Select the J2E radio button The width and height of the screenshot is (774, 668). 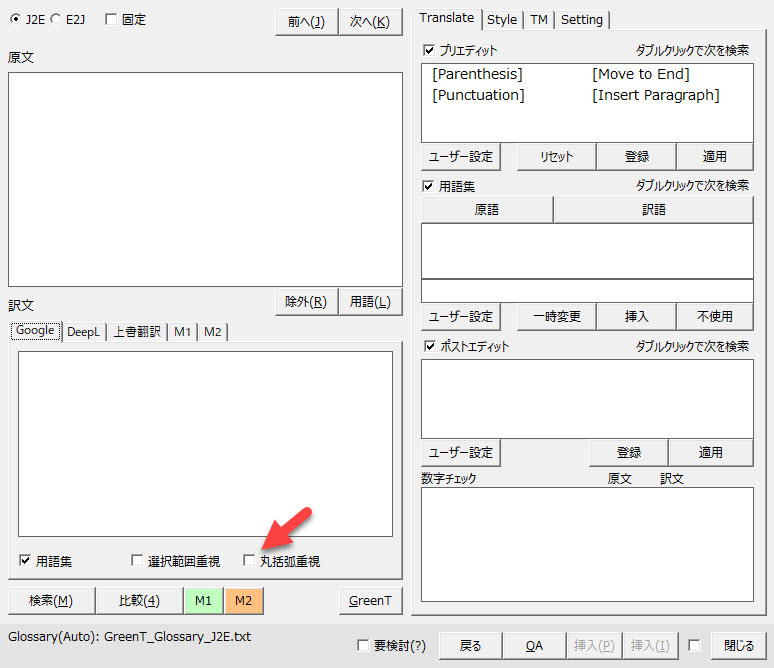(x=15, y=20)
